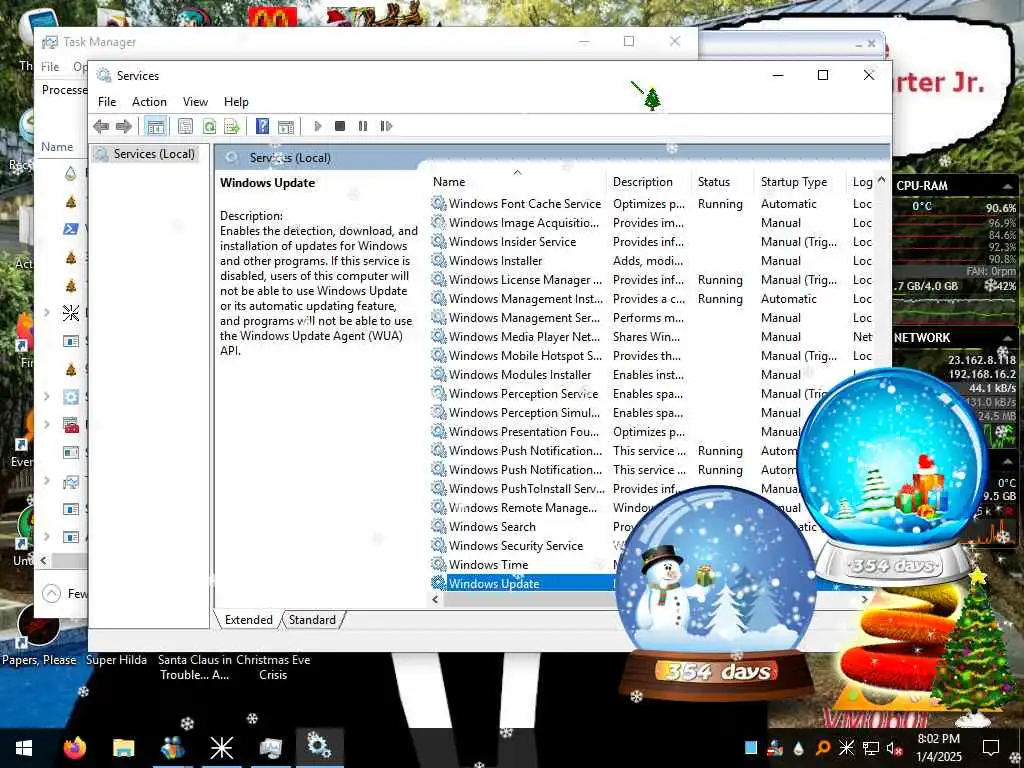Select the Windows Mobile Hotspot Service row
Image resolution: width=1024 pixels, height=768 pixels.
tap(652, 356)
